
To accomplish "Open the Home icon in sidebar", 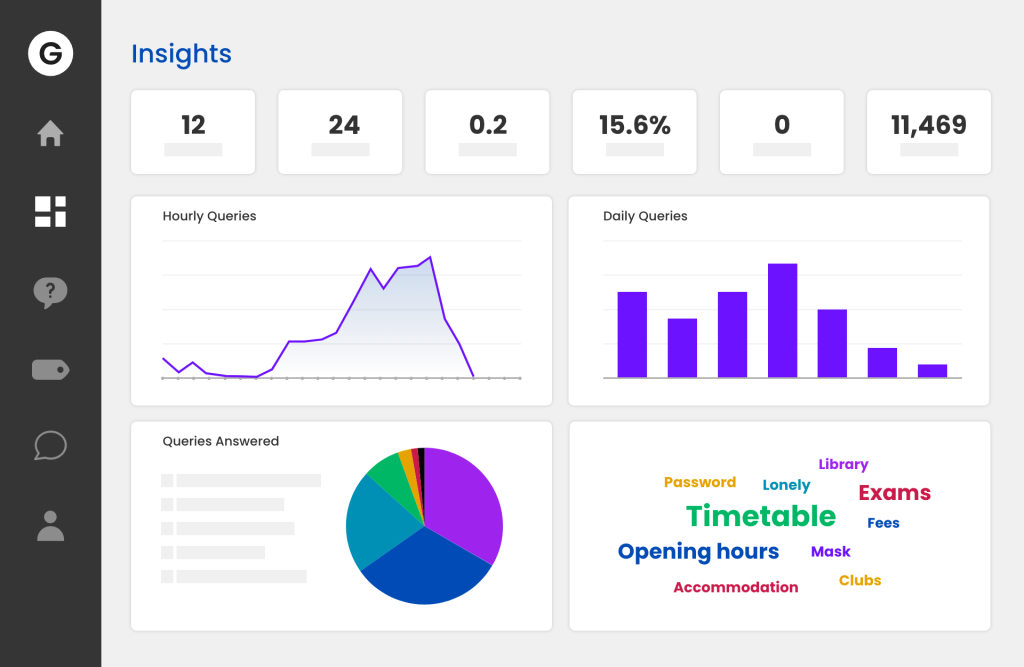I will coord(50,133).
